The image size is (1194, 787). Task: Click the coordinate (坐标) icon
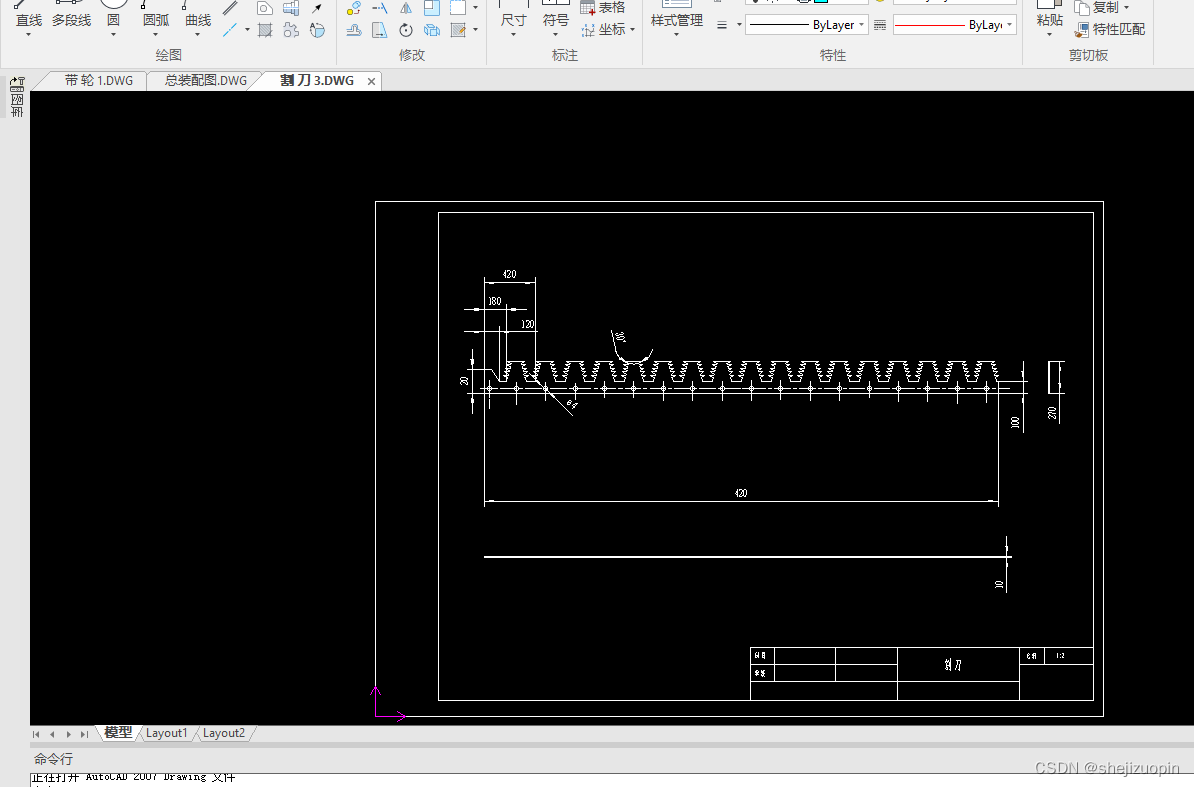(588, 30)
